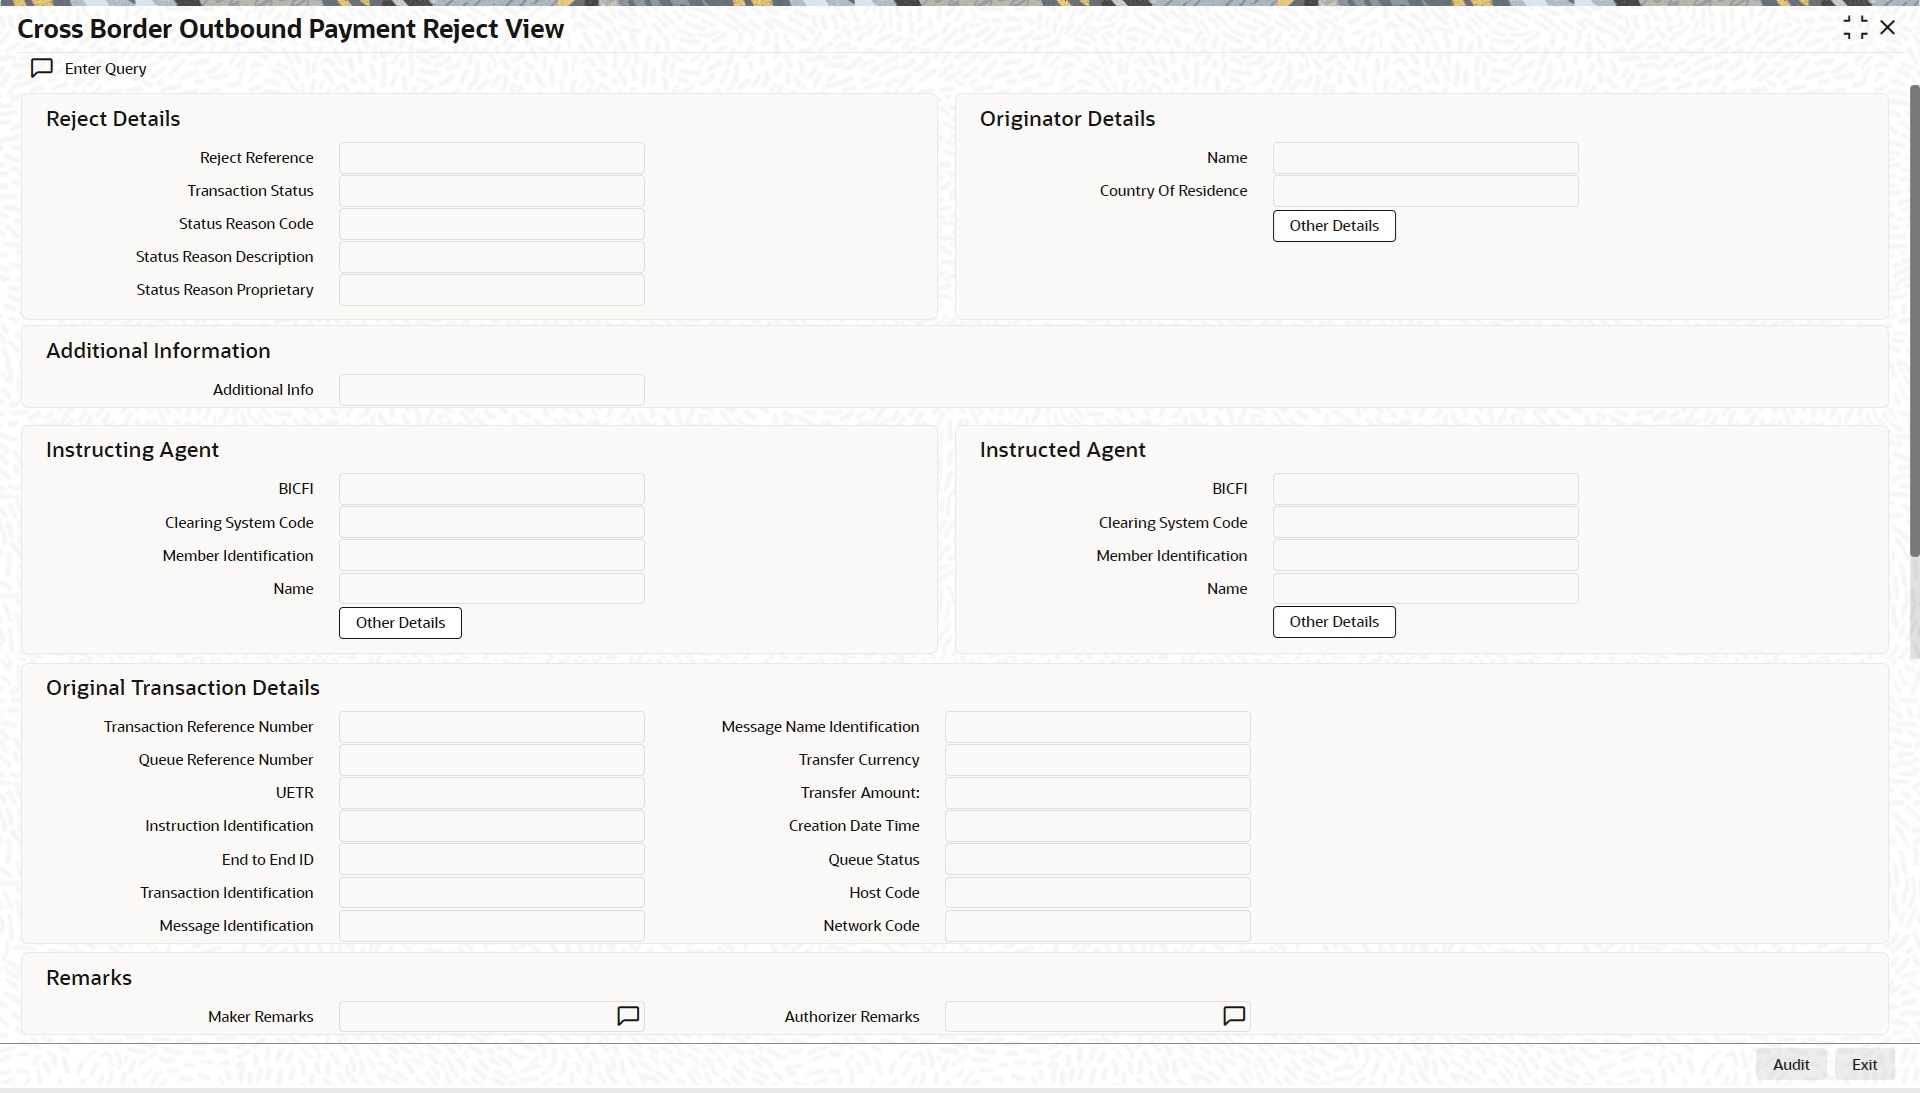The width and height of the screenshot is (1920, 1093).
Task: Open Other Details under Instructing Agent
Action: click(x=400, y=623)
